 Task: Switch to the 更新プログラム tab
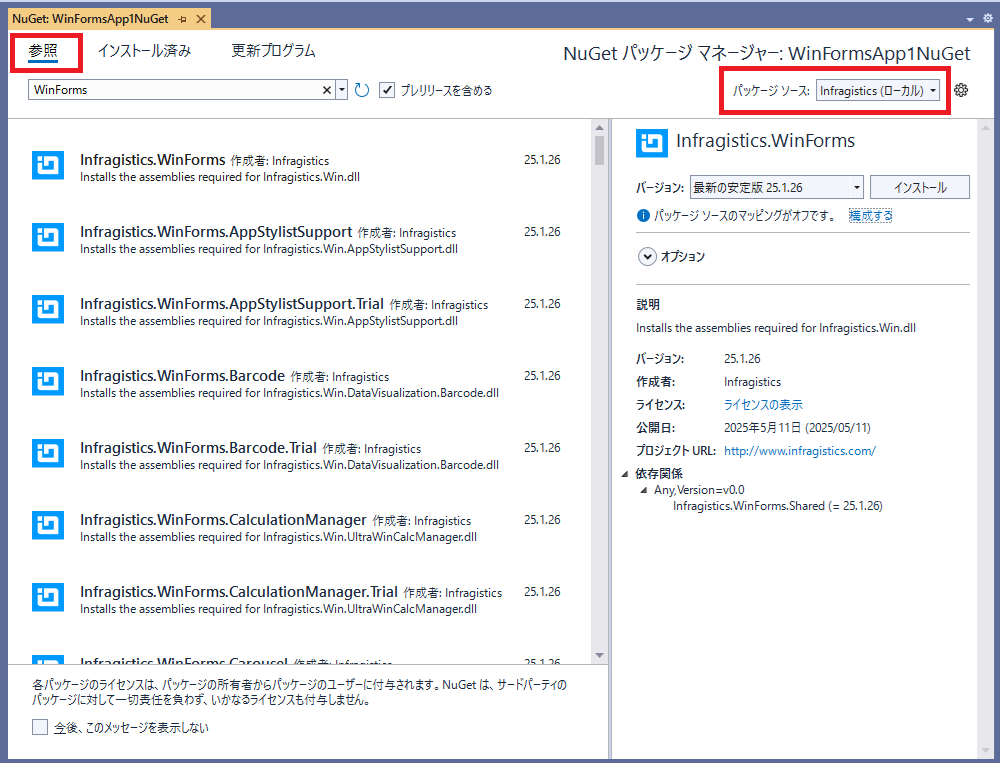pyautogui.click(x=274, y=51)
